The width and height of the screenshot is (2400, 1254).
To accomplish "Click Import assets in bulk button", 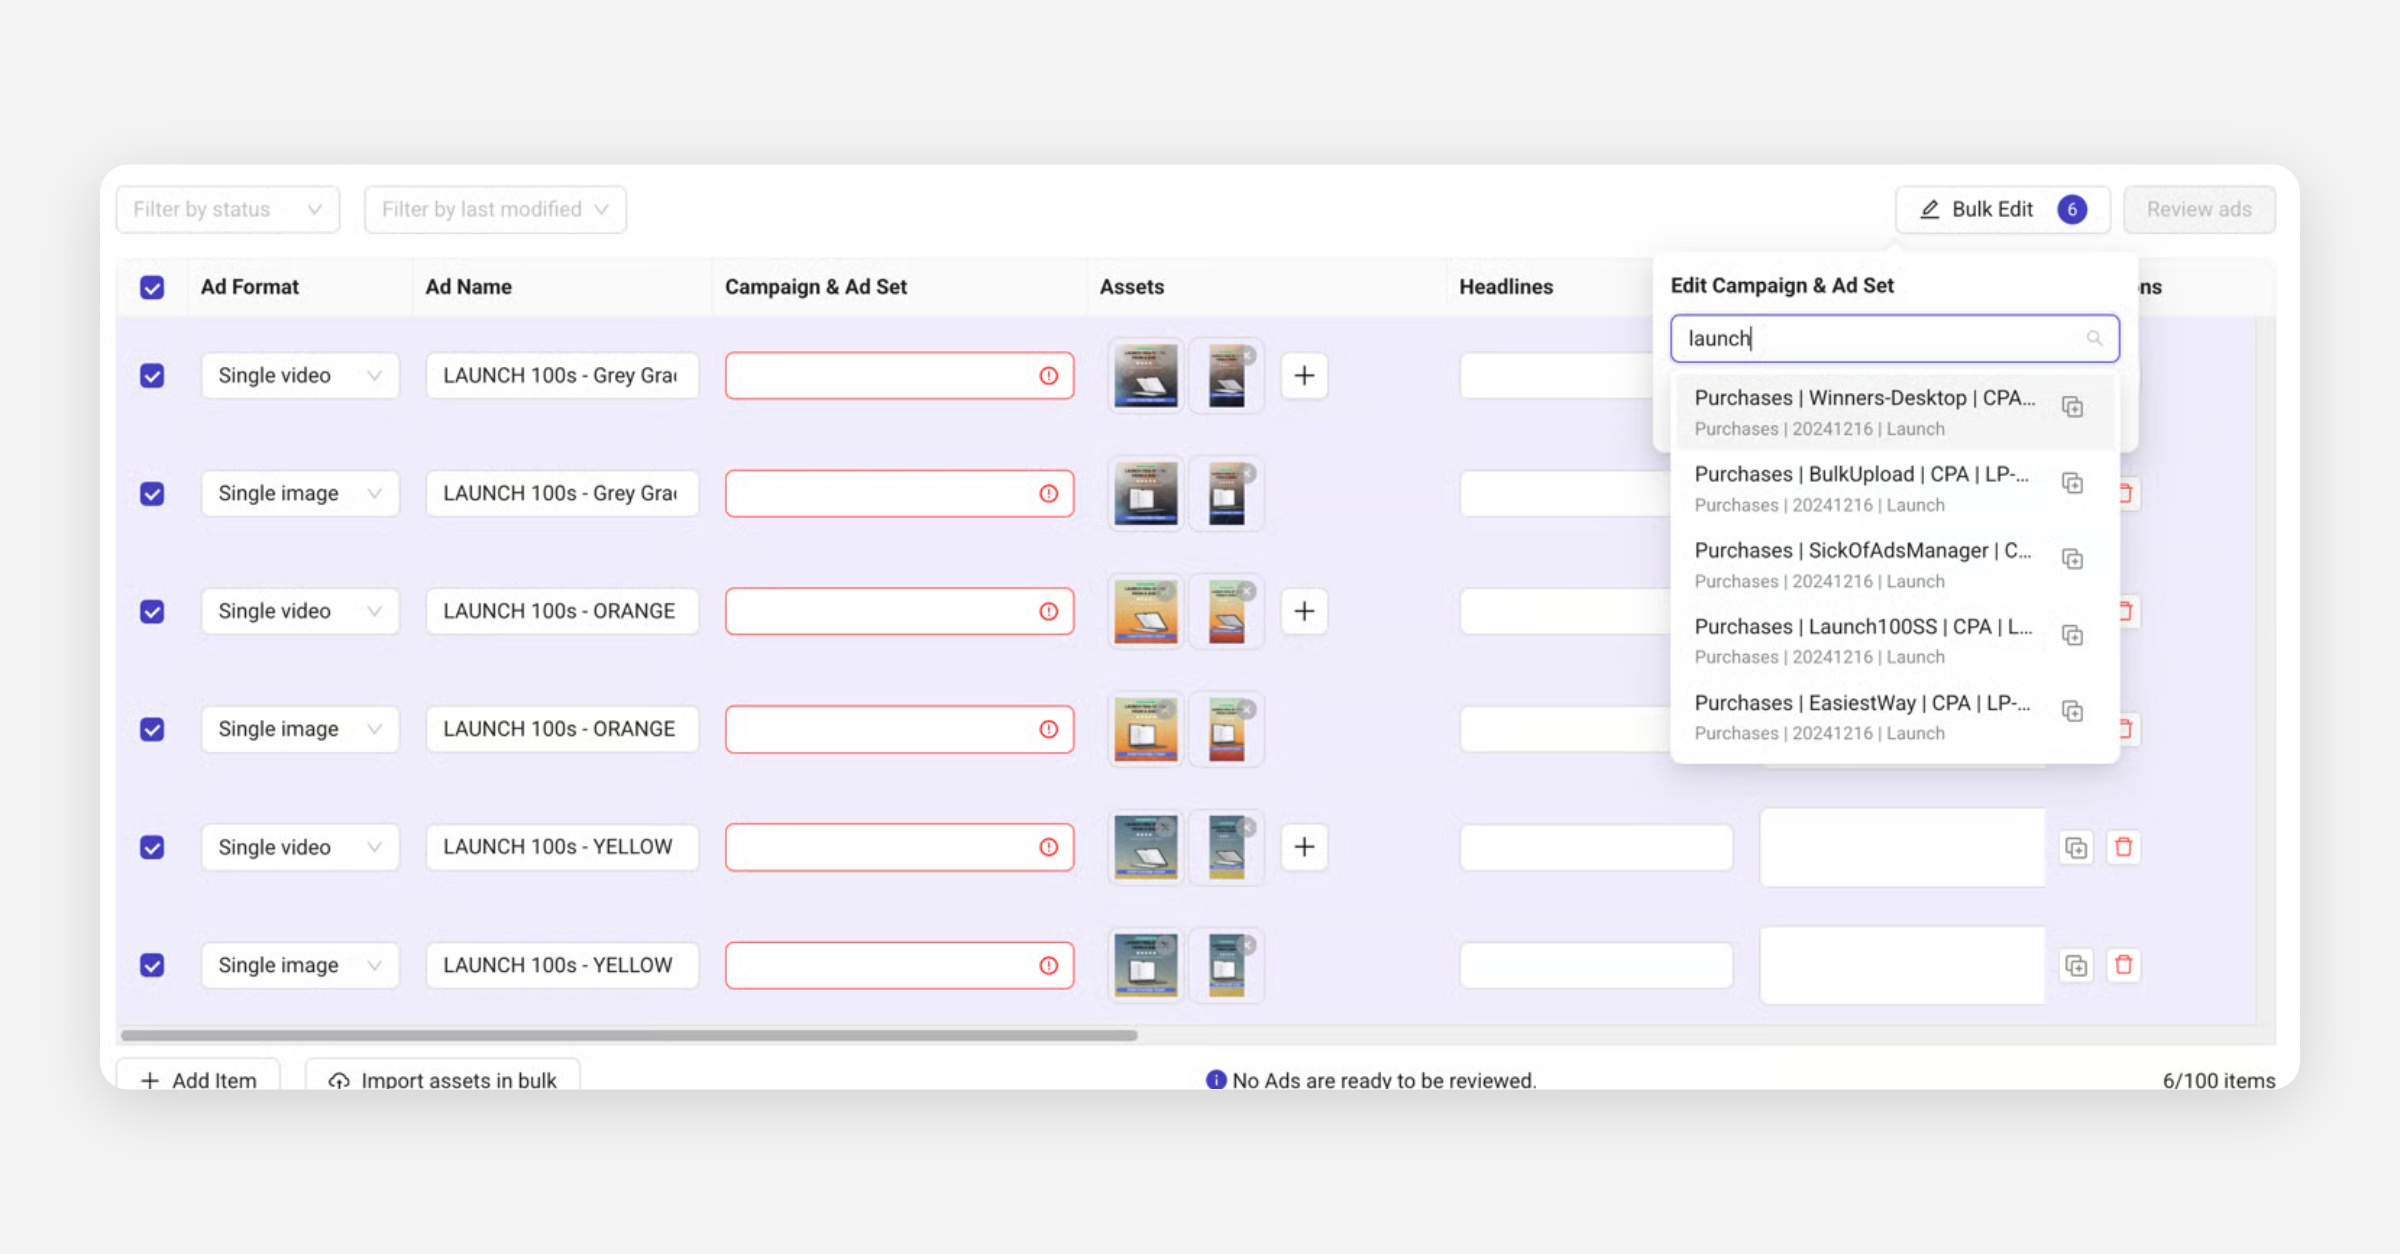I will click(x=443, y=1079).
